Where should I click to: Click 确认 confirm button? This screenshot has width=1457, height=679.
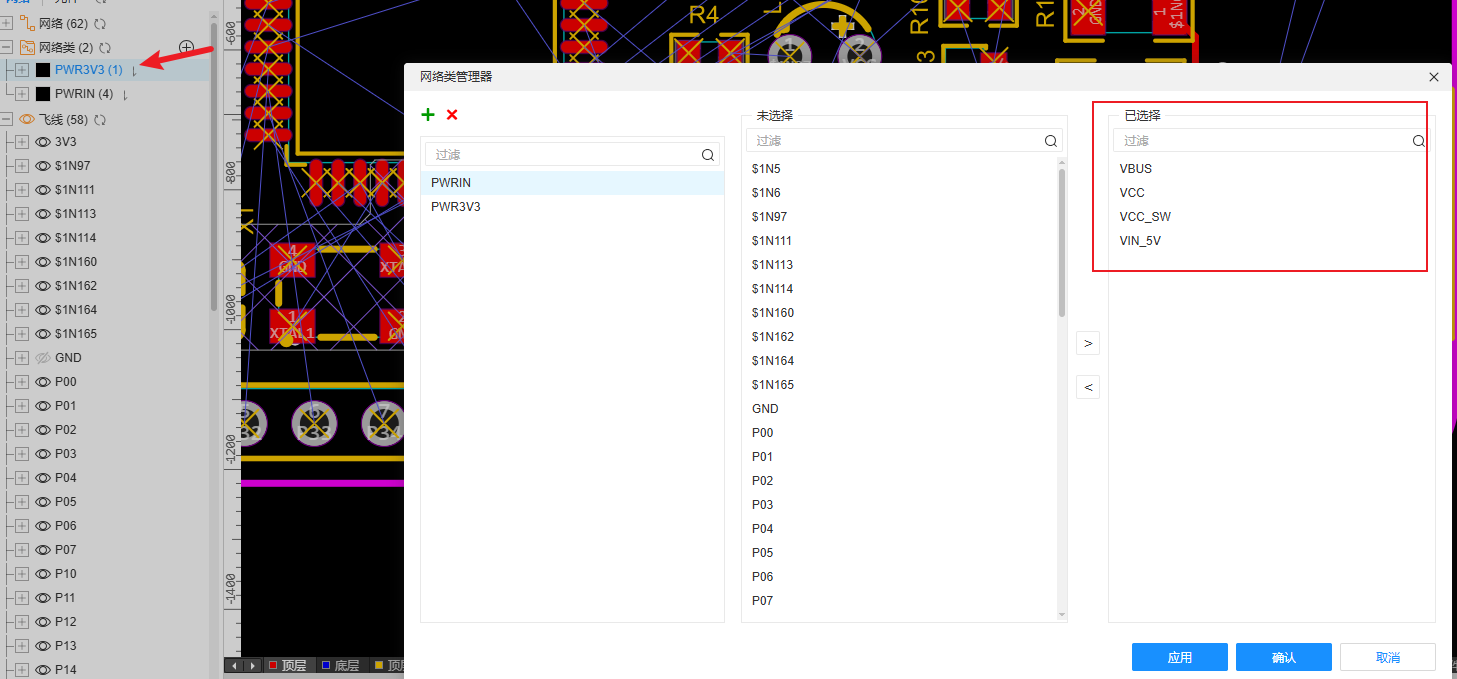pos(1284,657)
